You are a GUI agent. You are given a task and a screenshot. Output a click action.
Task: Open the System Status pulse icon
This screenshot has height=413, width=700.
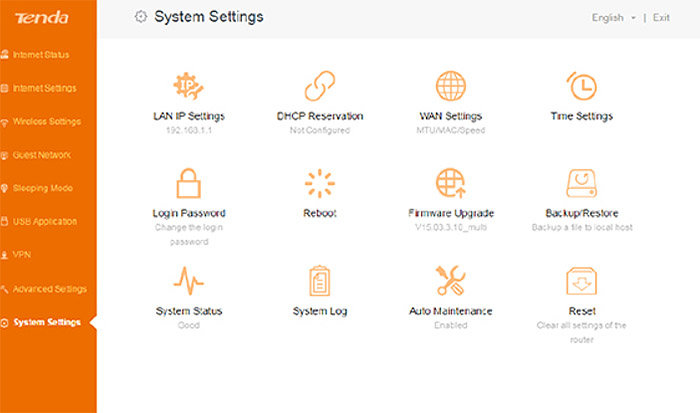tap(188, 281)
